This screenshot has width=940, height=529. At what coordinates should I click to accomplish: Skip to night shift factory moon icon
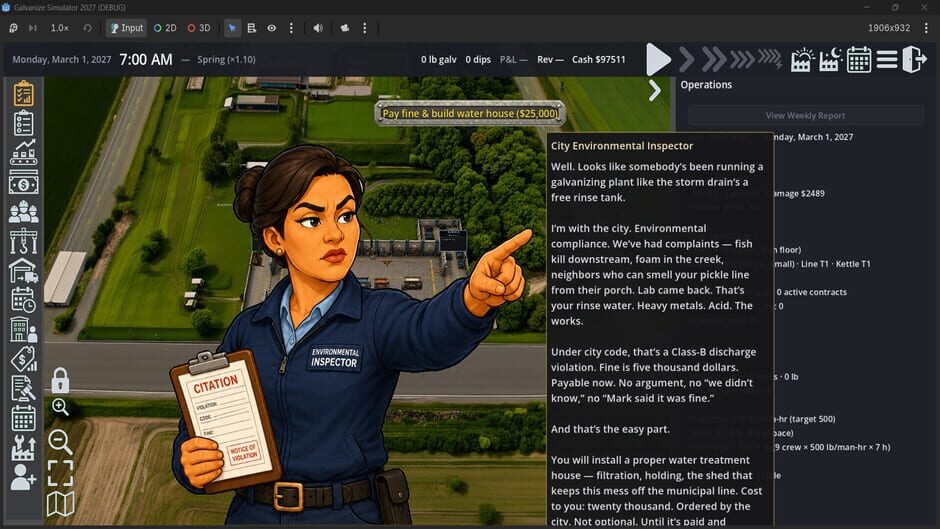830,59
